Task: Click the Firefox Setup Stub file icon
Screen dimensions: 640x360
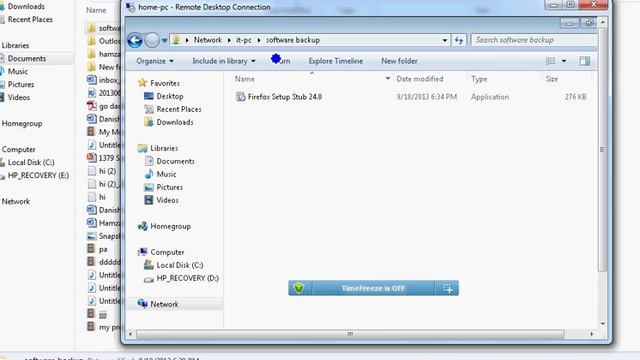Action: (x=240, y=97)
